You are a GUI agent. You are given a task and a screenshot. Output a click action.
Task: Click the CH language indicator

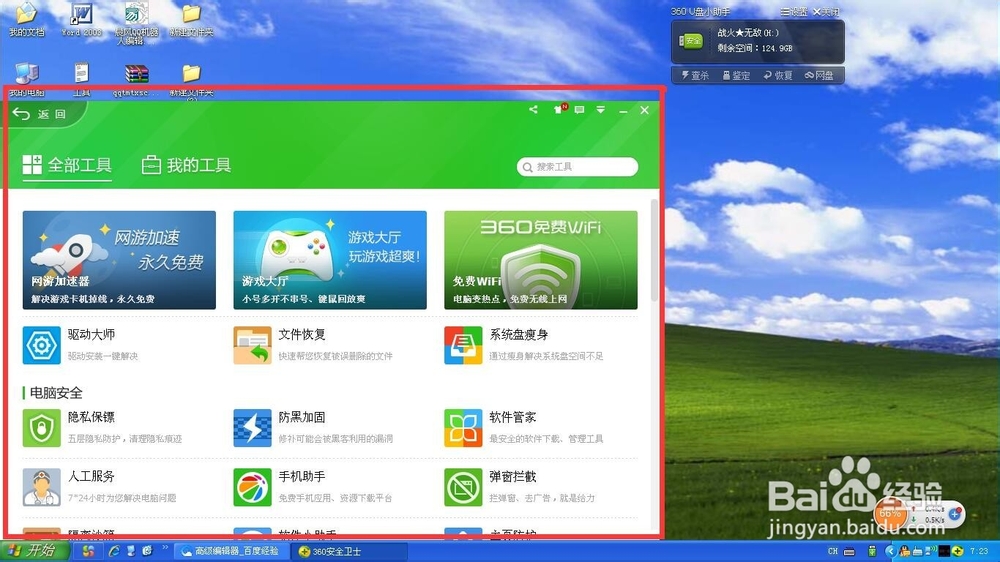tap(832, 551)
